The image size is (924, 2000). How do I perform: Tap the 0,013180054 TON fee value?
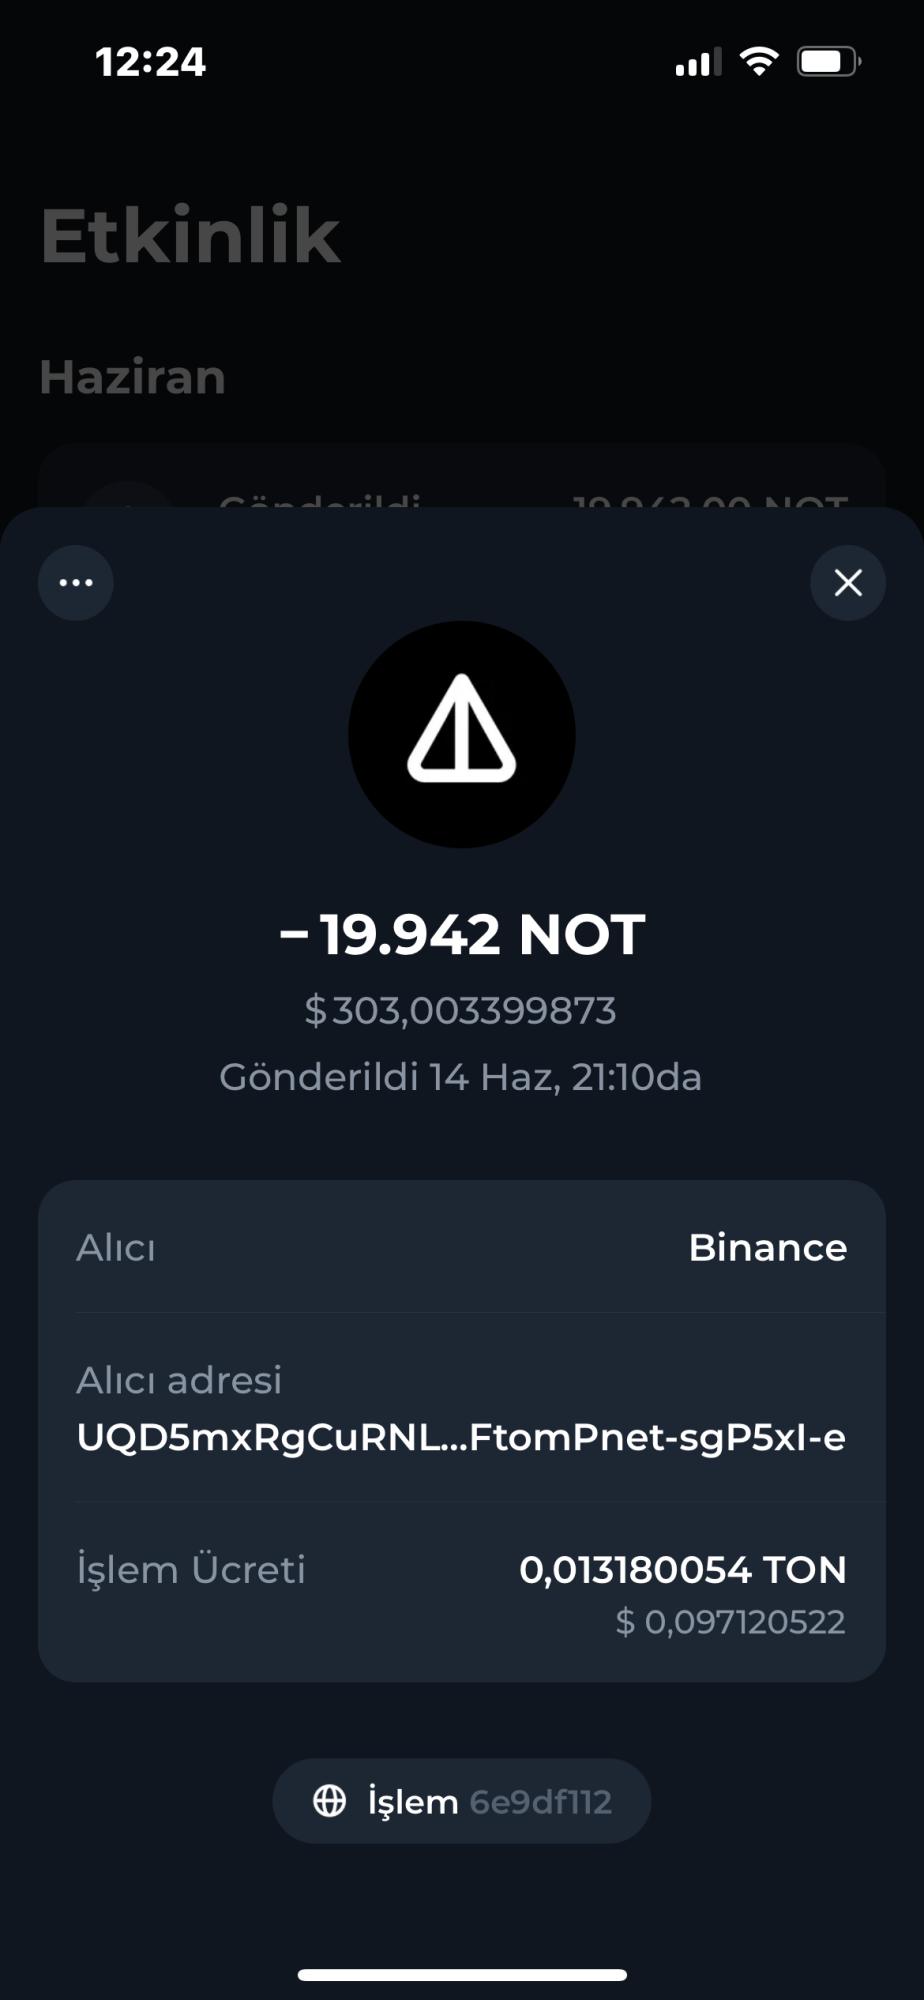click(684, 1569)
